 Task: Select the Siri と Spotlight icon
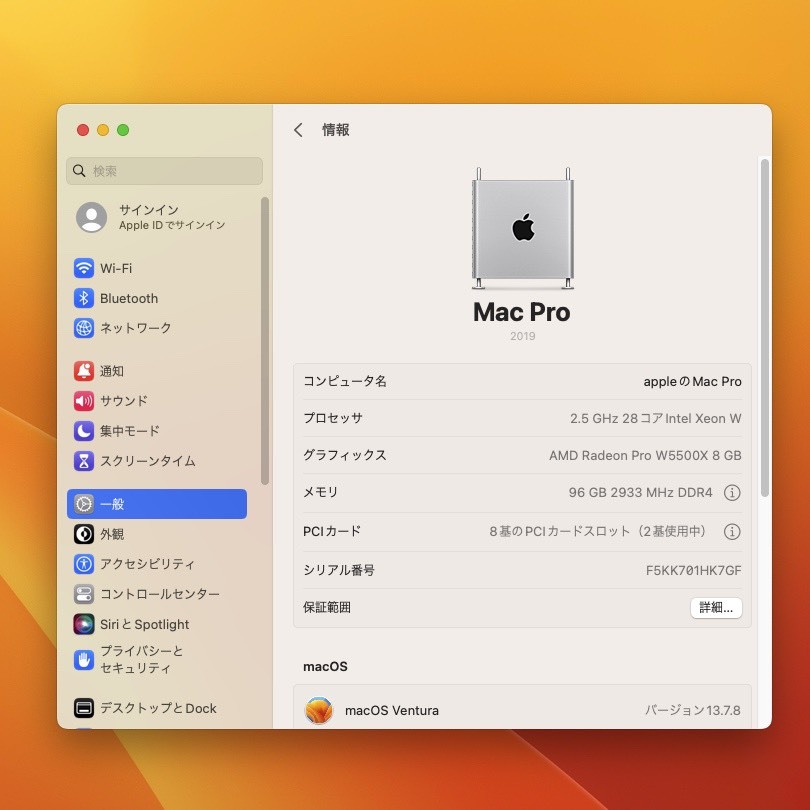[x=84, y=624]
